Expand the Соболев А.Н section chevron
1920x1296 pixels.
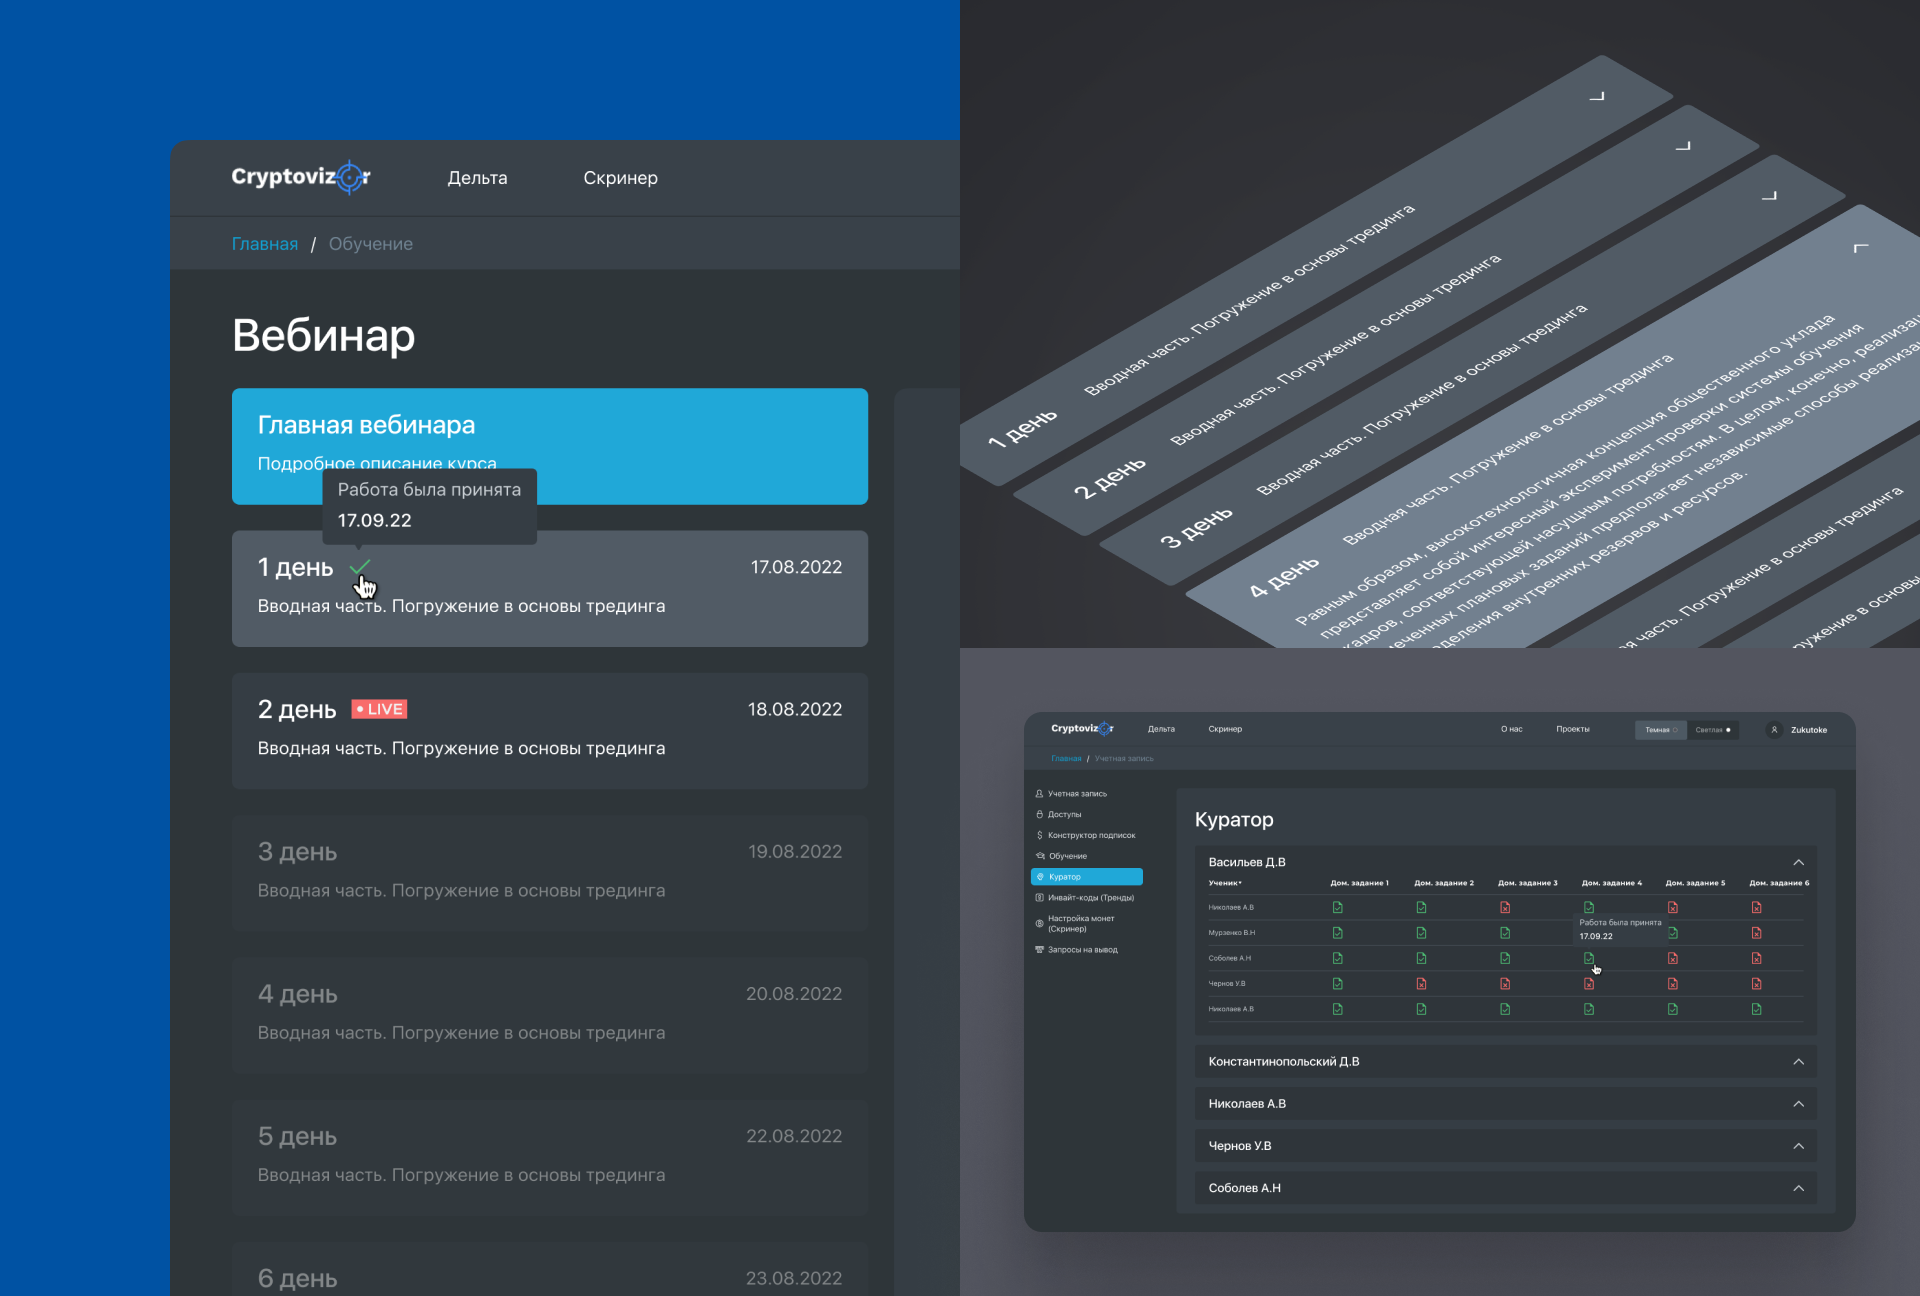tap(1798, 1188)
